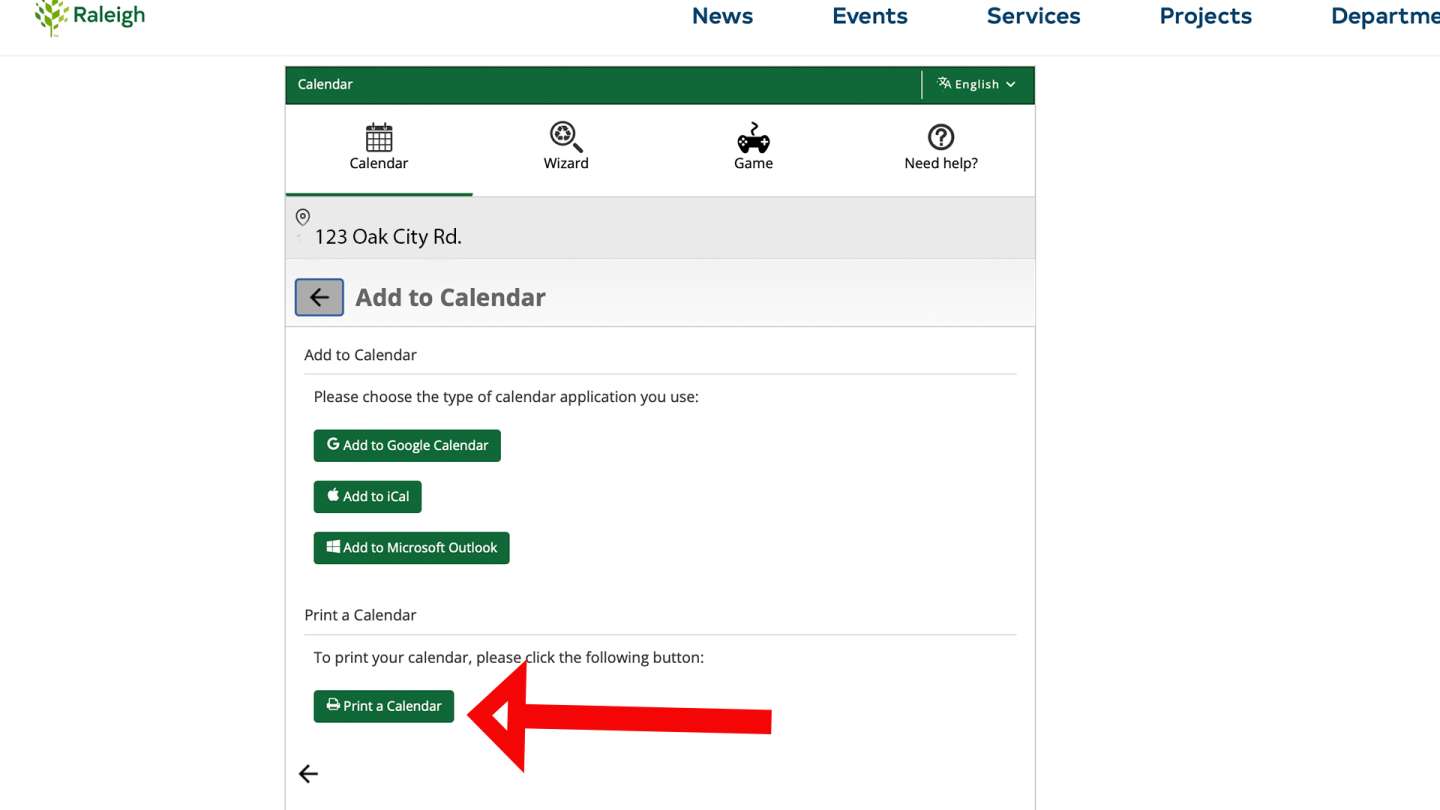
Task: Open the English language dropdown
Action: tap(977, 84)
